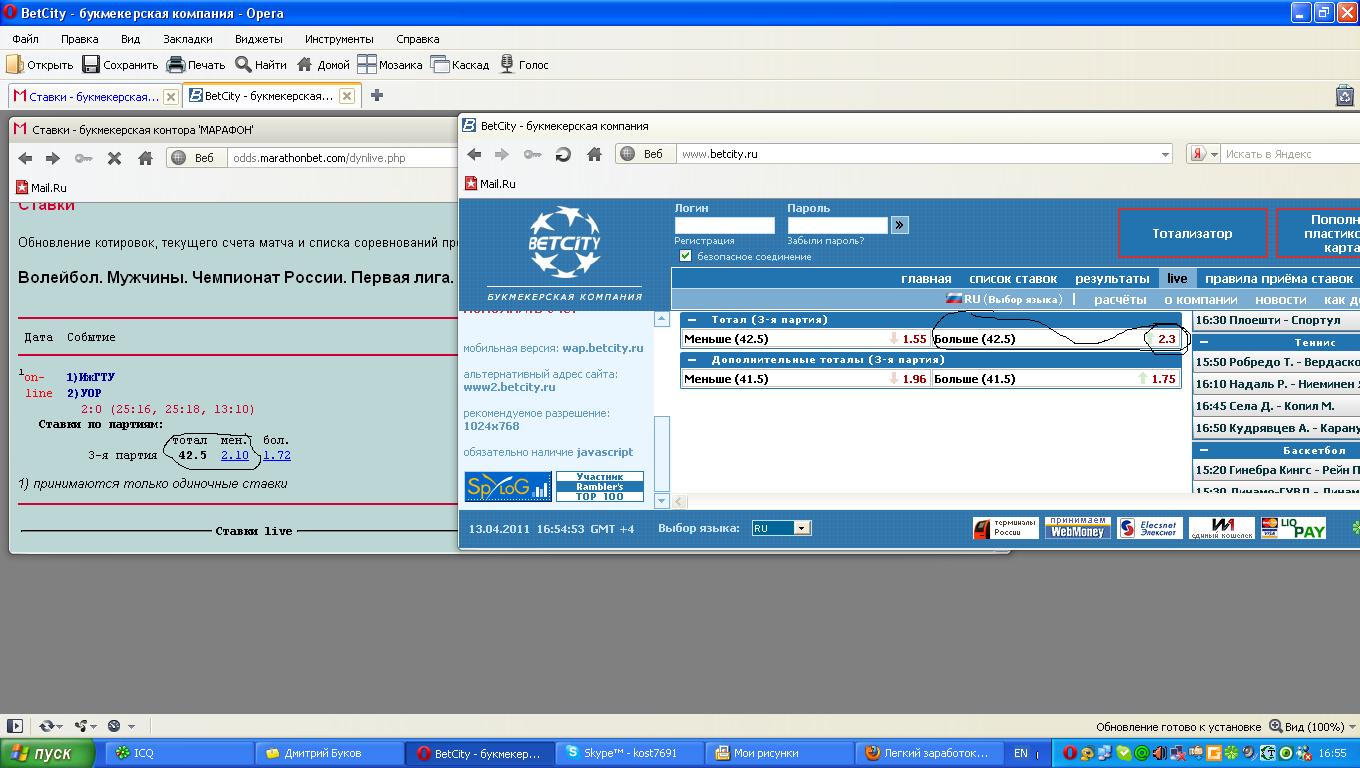Click the password wand key in BetCity window
Viewport: 1360px width, 768px height.
(532, 154)
